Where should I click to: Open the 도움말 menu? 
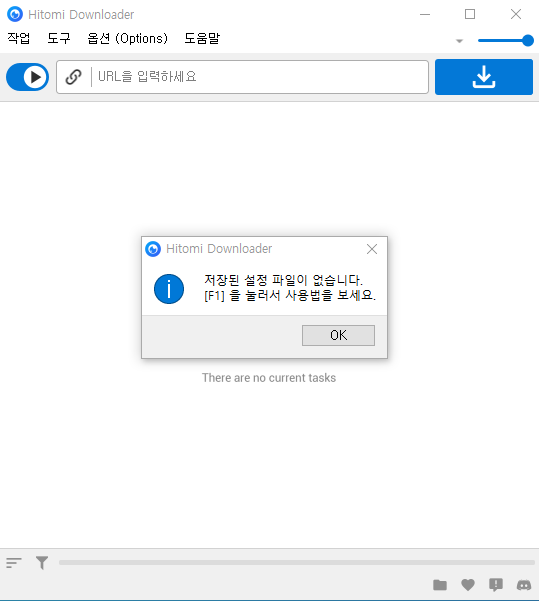point(202,38)
